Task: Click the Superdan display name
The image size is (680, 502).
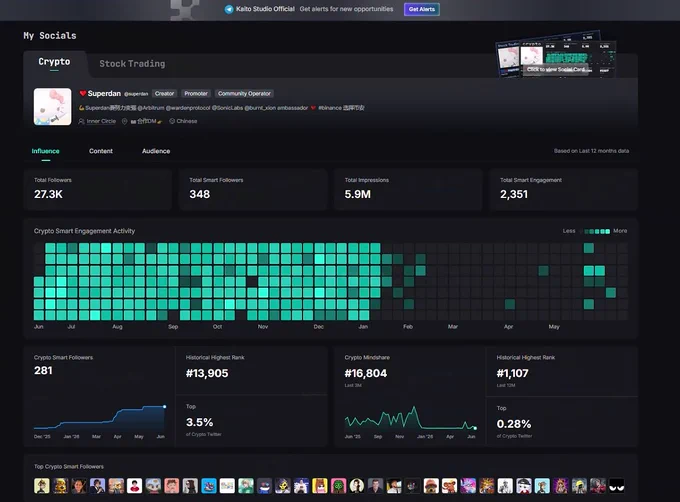Action: tap(104, 94)
